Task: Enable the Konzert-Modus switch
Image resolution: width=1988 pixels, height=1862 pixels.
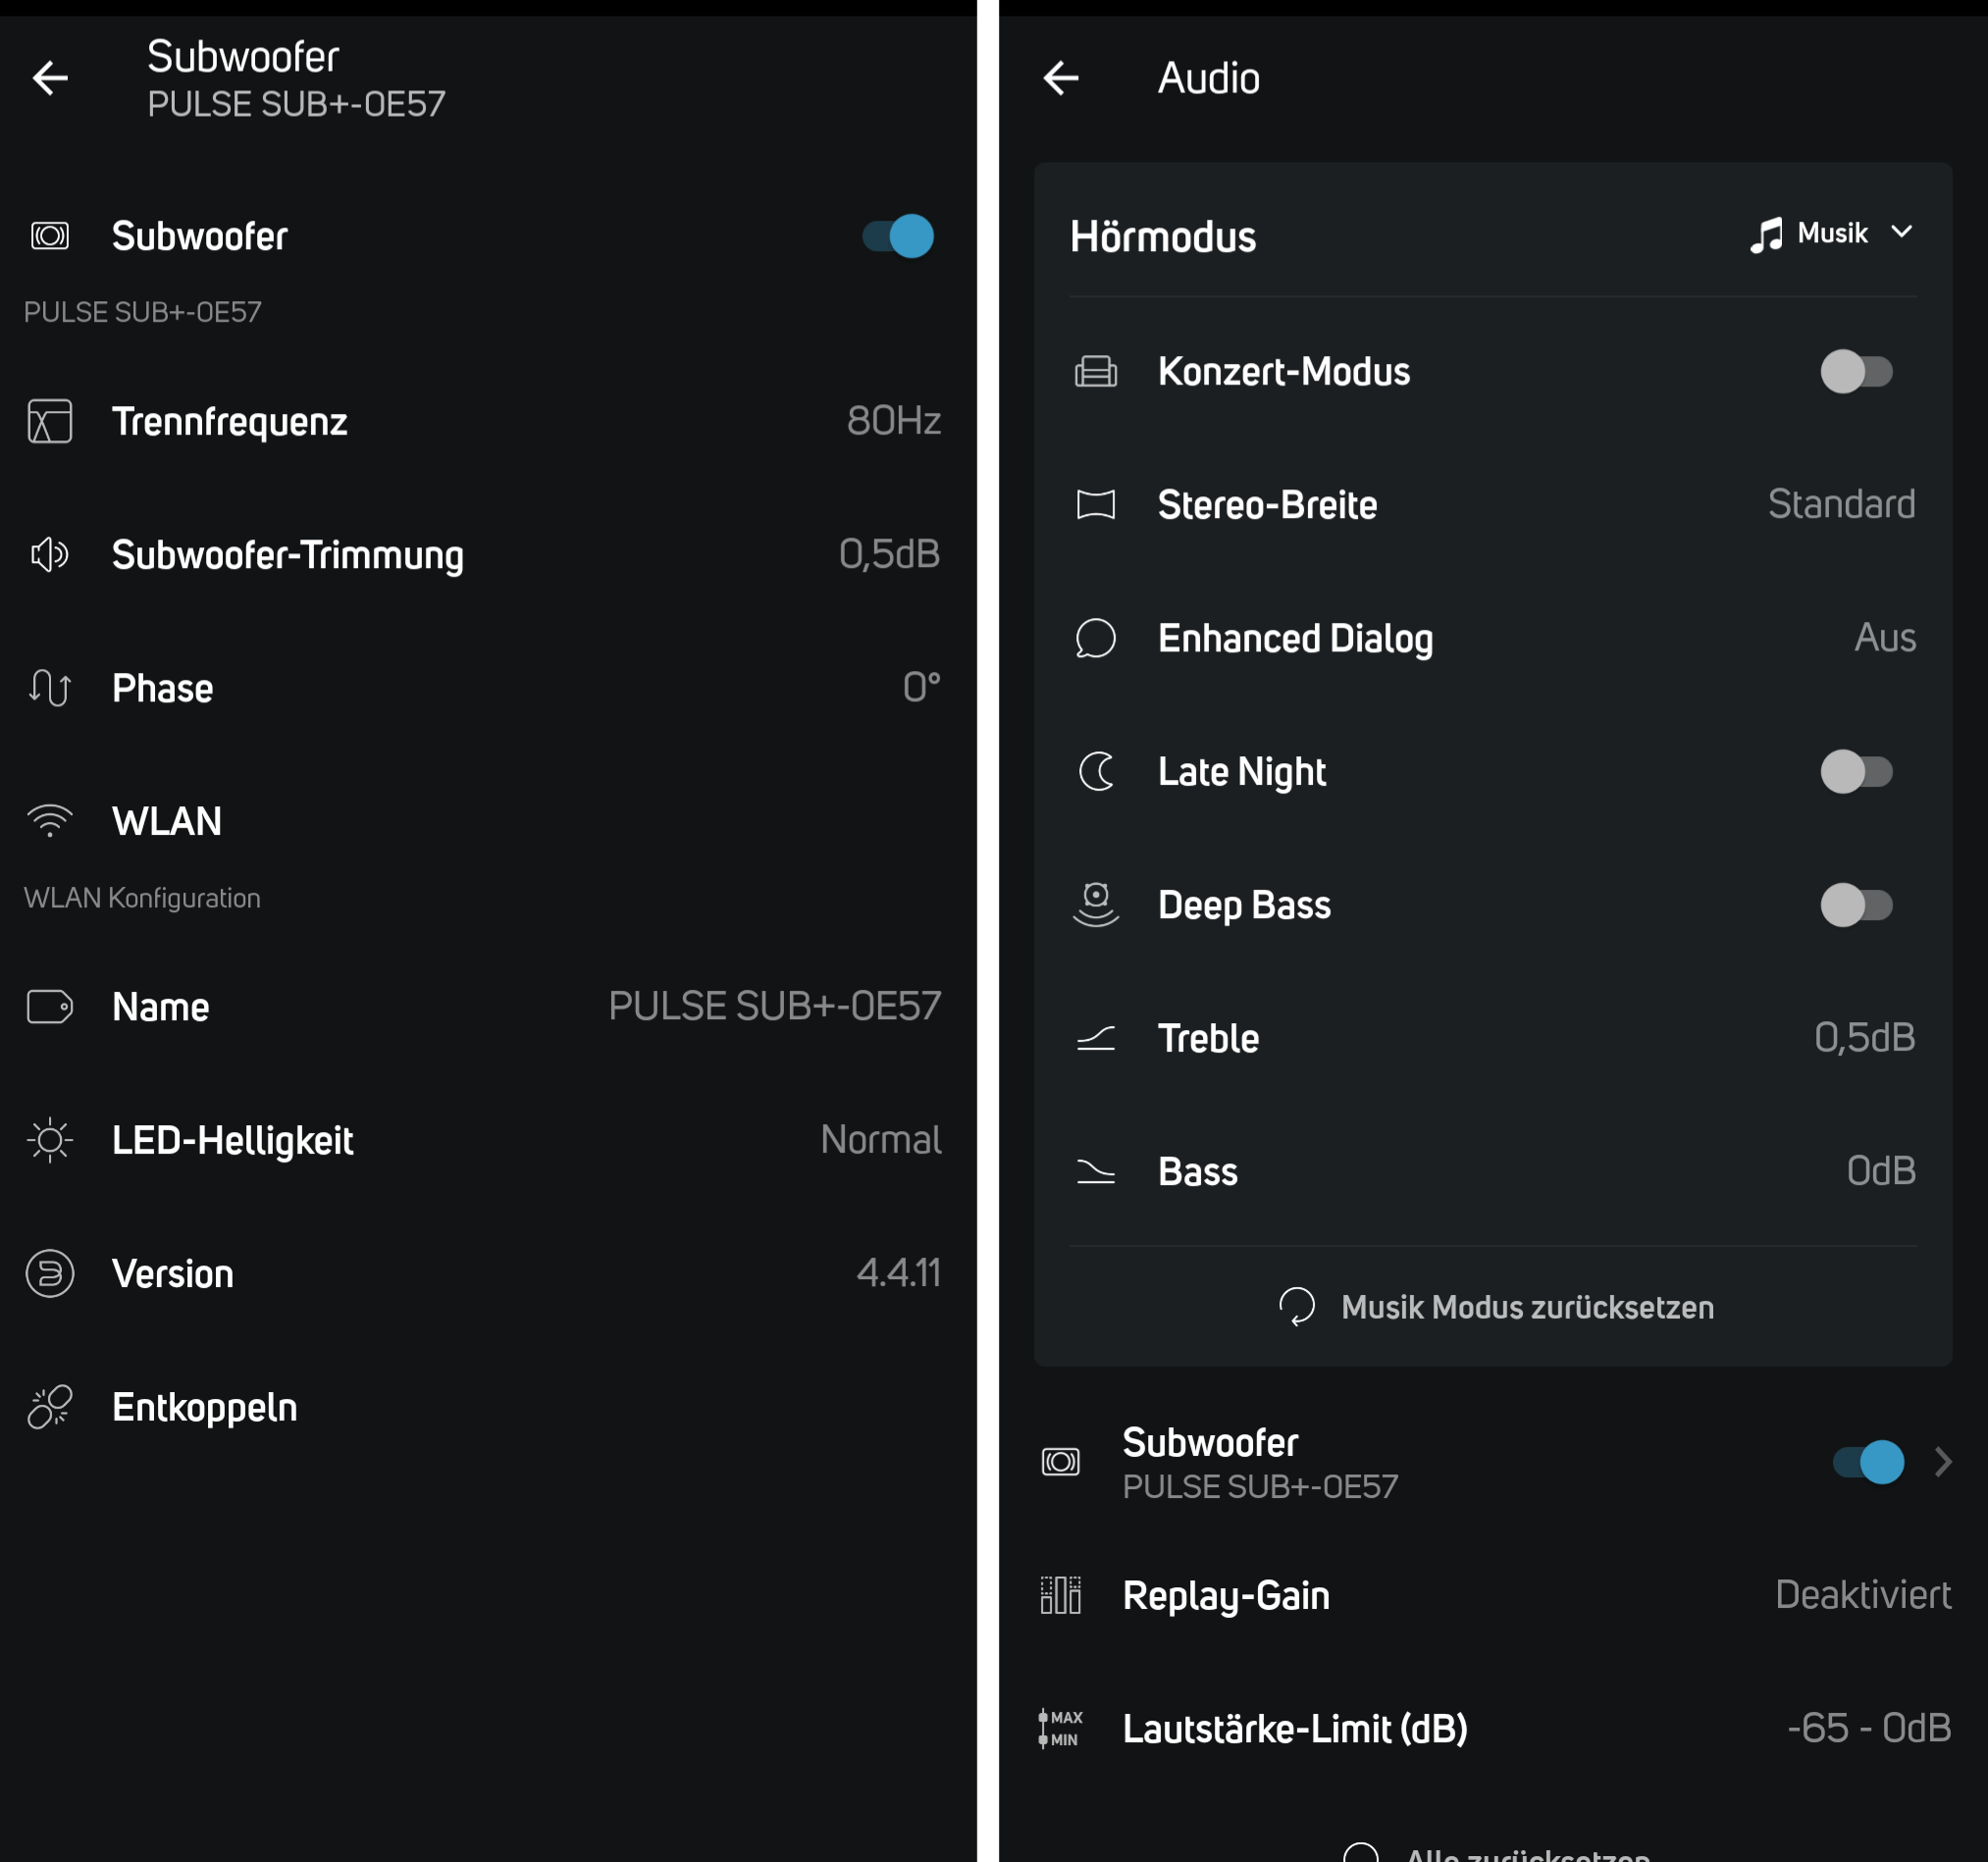Action: tap(1856, 372)
